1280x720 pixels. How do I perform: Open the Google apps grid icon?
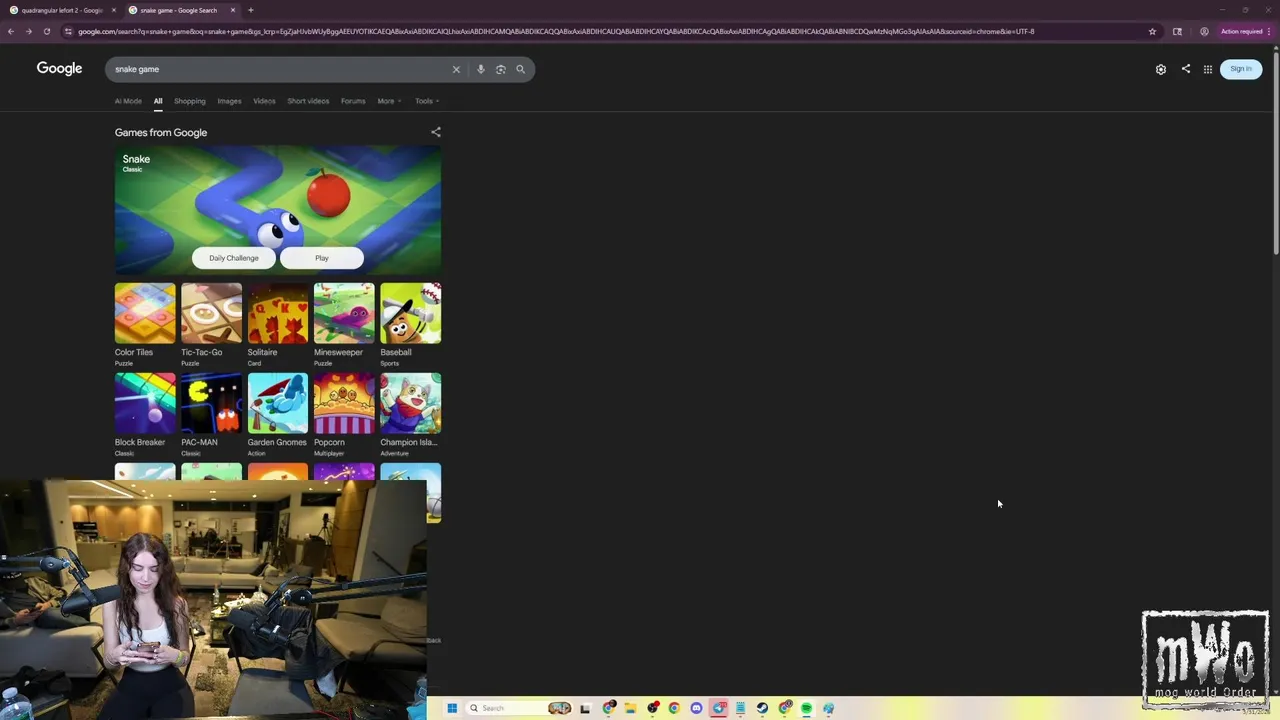1208,69
